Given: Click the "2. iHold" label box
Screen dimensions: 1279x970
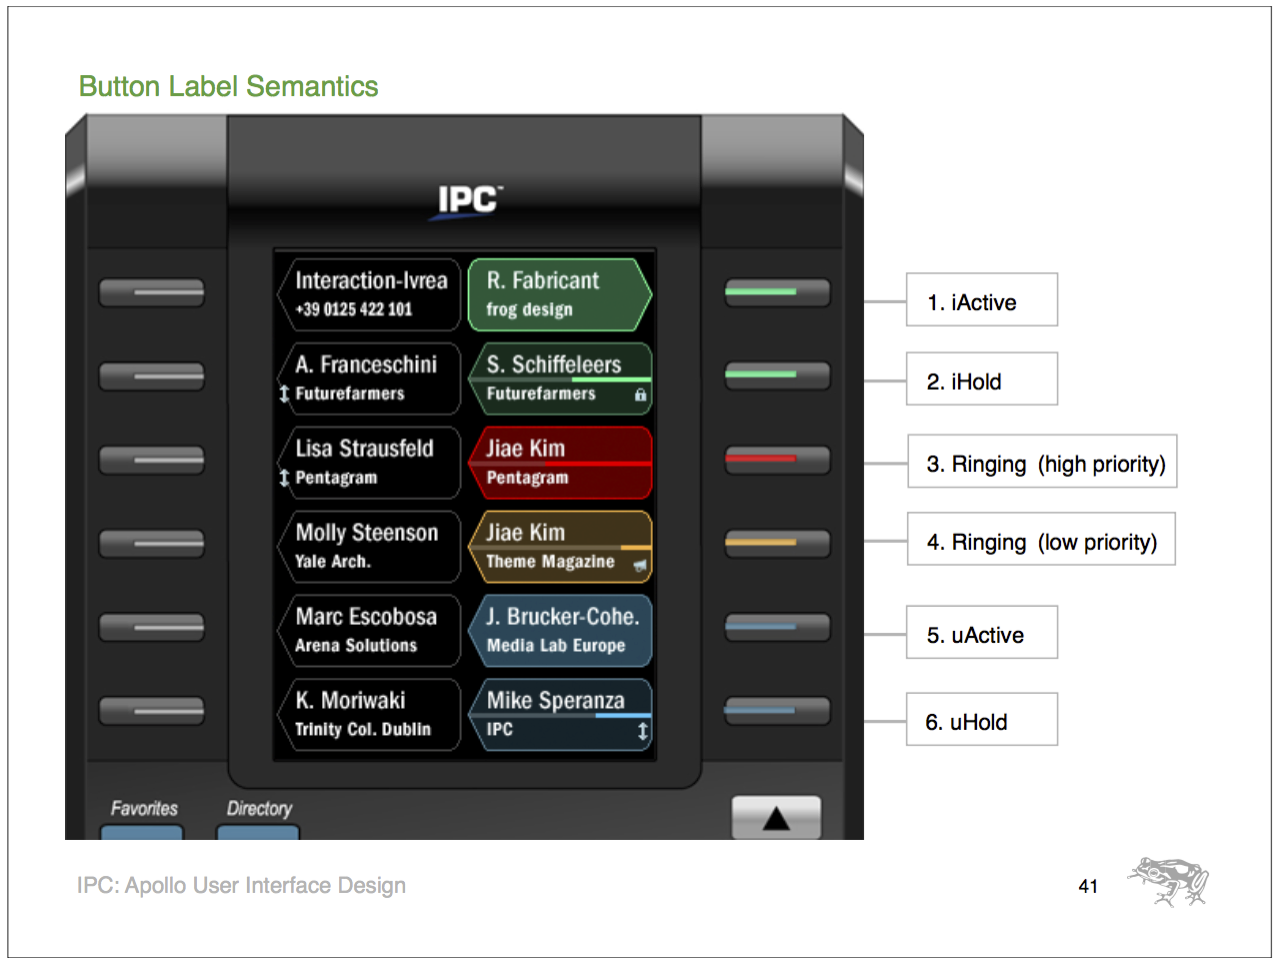Looking at the screenshot, I should (x=982, y=379).
